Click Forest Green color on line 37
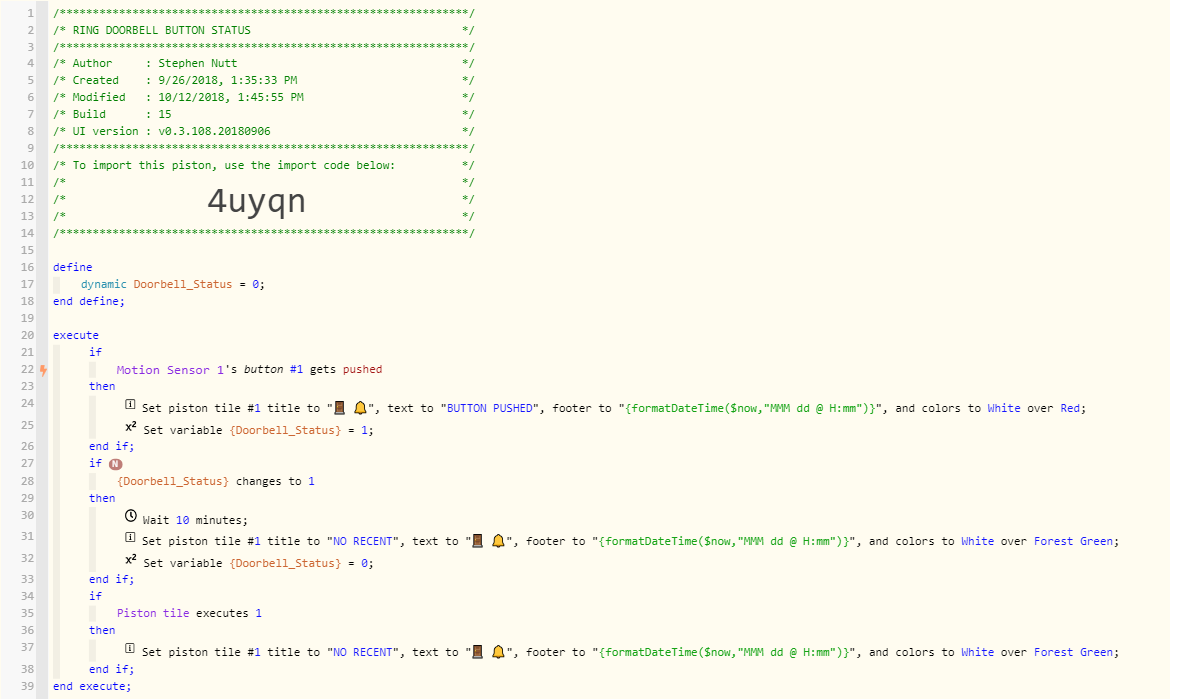The image size is (1178, 699). click(x=1073, y=652)
